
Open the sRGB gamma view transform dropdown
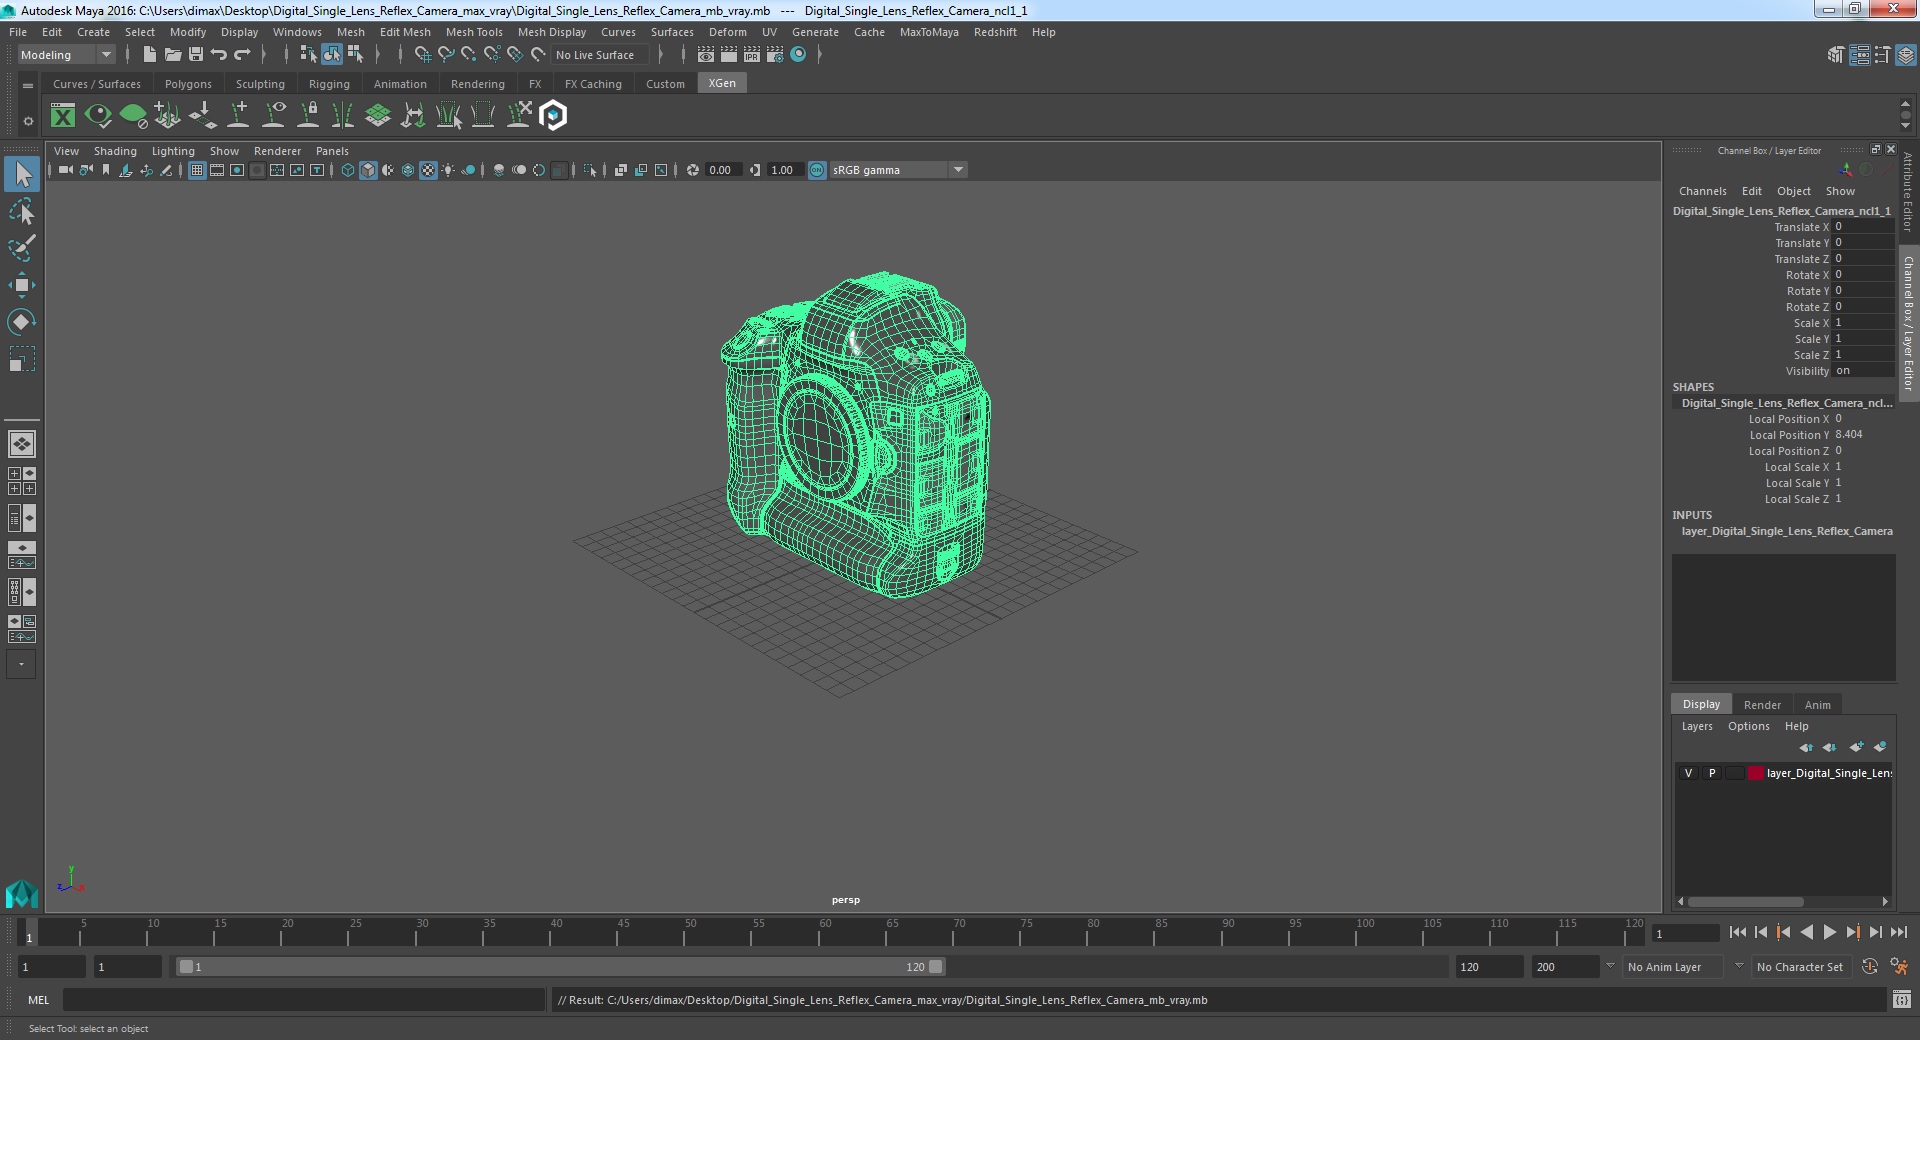[898, 170]
